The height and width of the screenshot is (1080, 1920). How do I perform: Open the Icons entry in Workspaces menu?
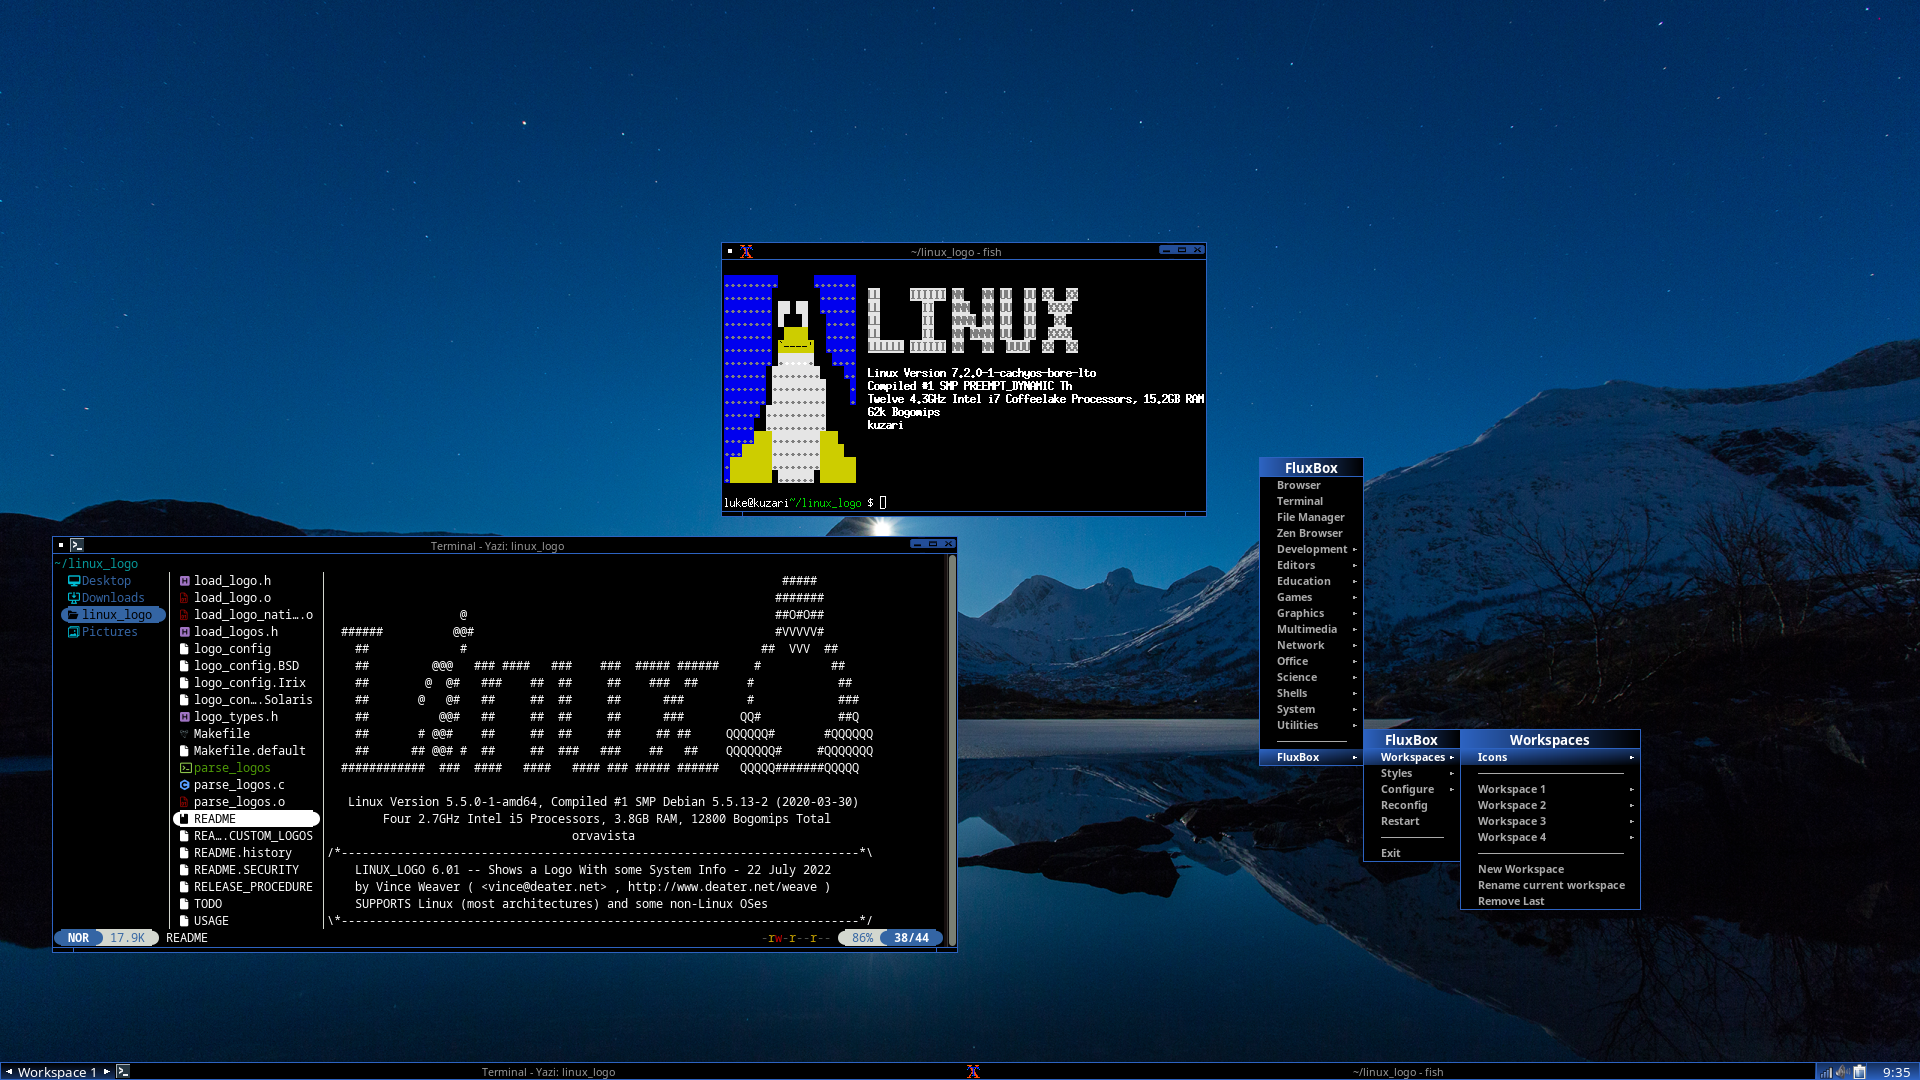click(1550, 757)
